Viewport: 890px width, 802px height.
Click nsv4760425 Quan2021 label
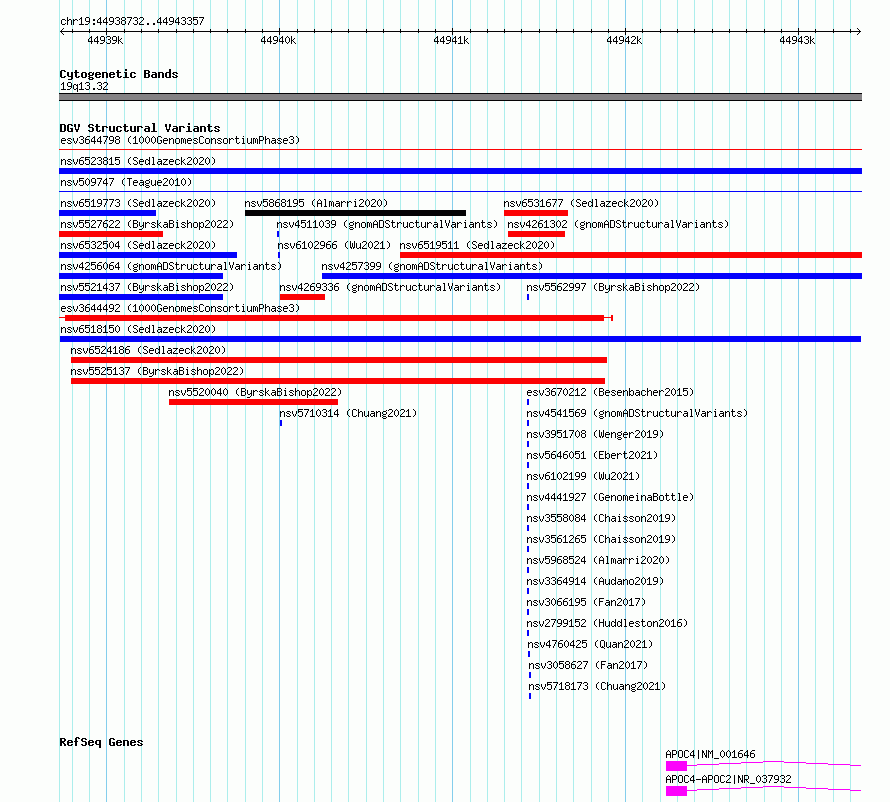tap(590, 644)
